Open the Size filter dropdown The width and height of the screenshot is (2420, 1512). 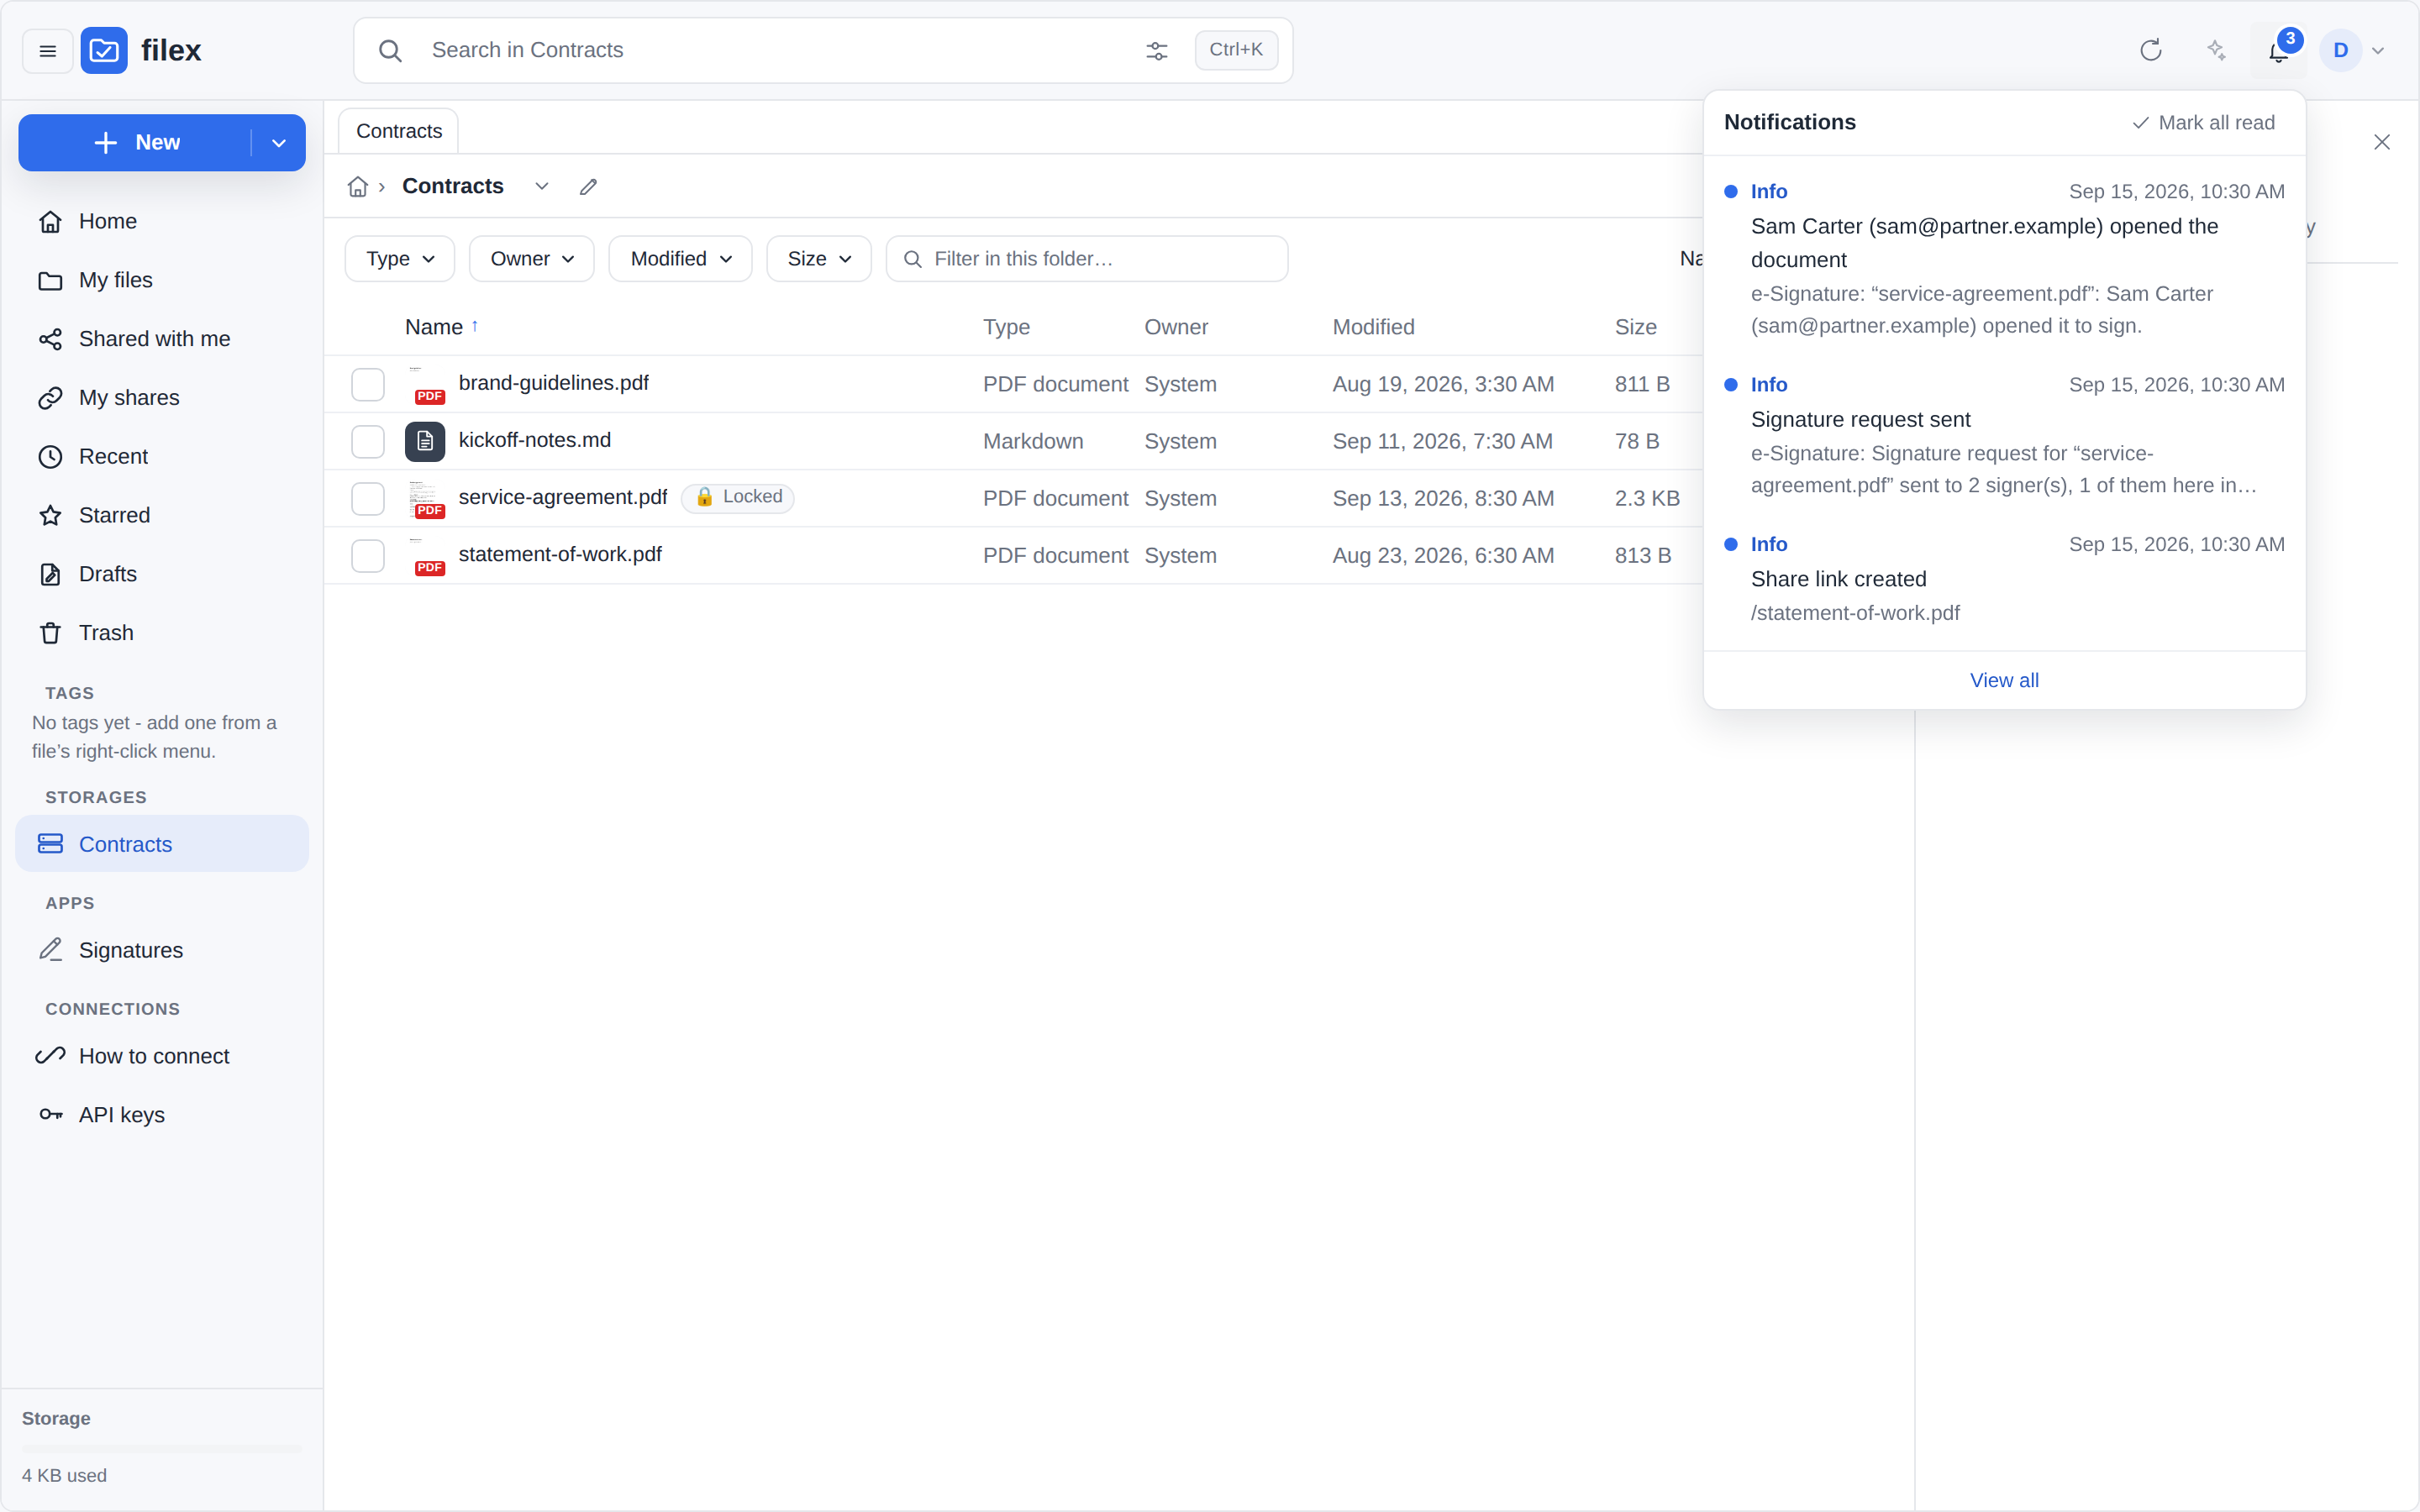[x=819, y=259]
